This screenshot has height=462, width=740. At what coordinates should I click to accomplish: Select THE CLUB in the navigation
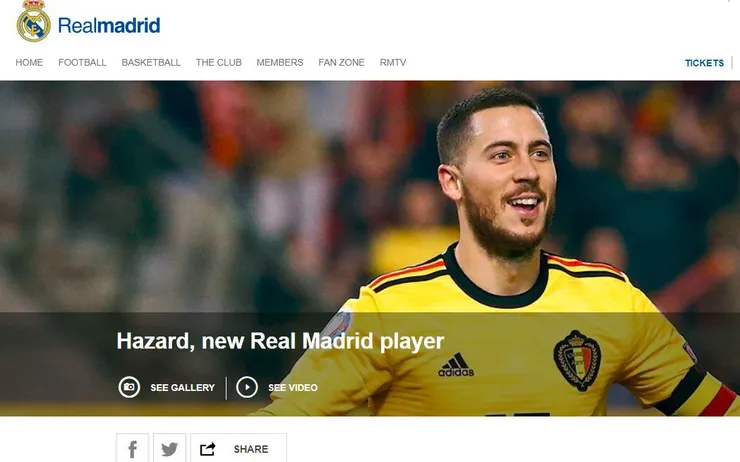219,62
